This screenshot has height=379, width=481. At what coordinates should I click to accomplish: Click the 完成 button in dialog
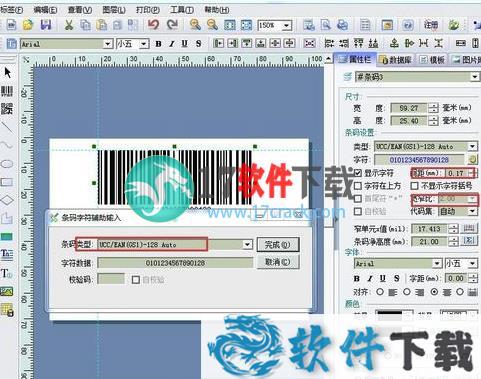(278, 245)
